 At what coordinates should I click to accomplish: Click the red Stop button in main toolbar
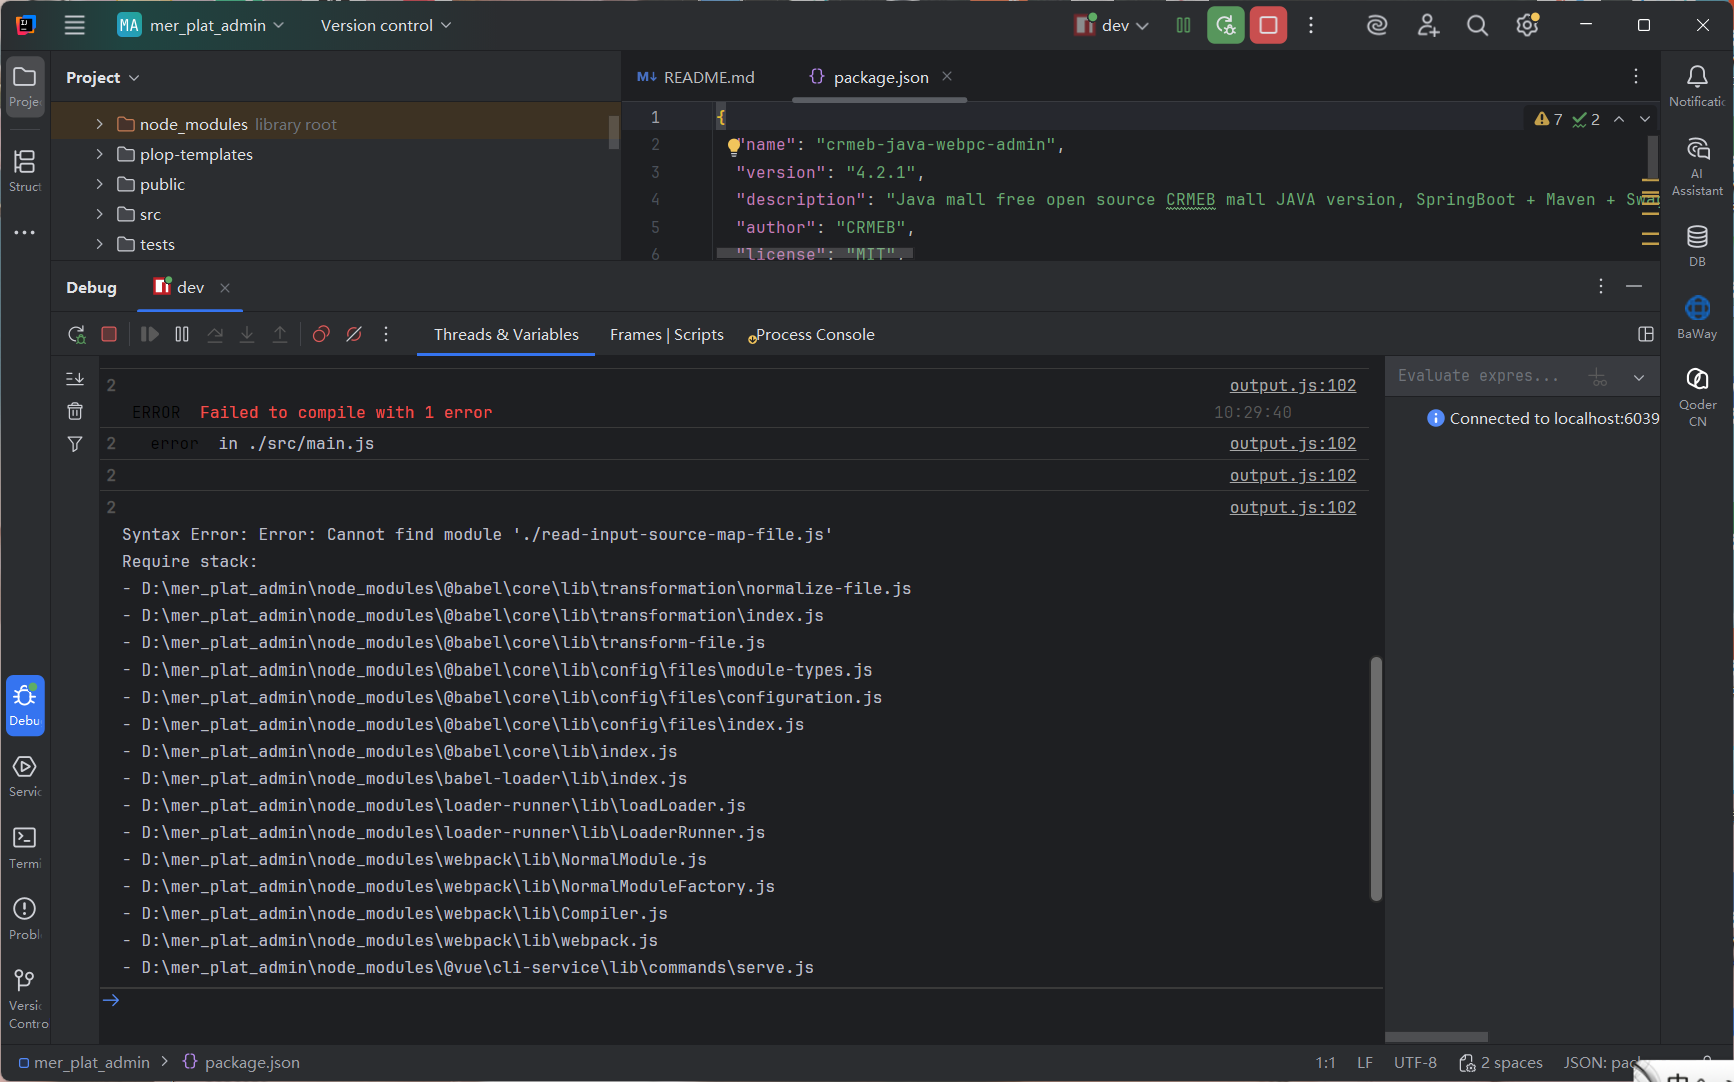point(1268,25)
